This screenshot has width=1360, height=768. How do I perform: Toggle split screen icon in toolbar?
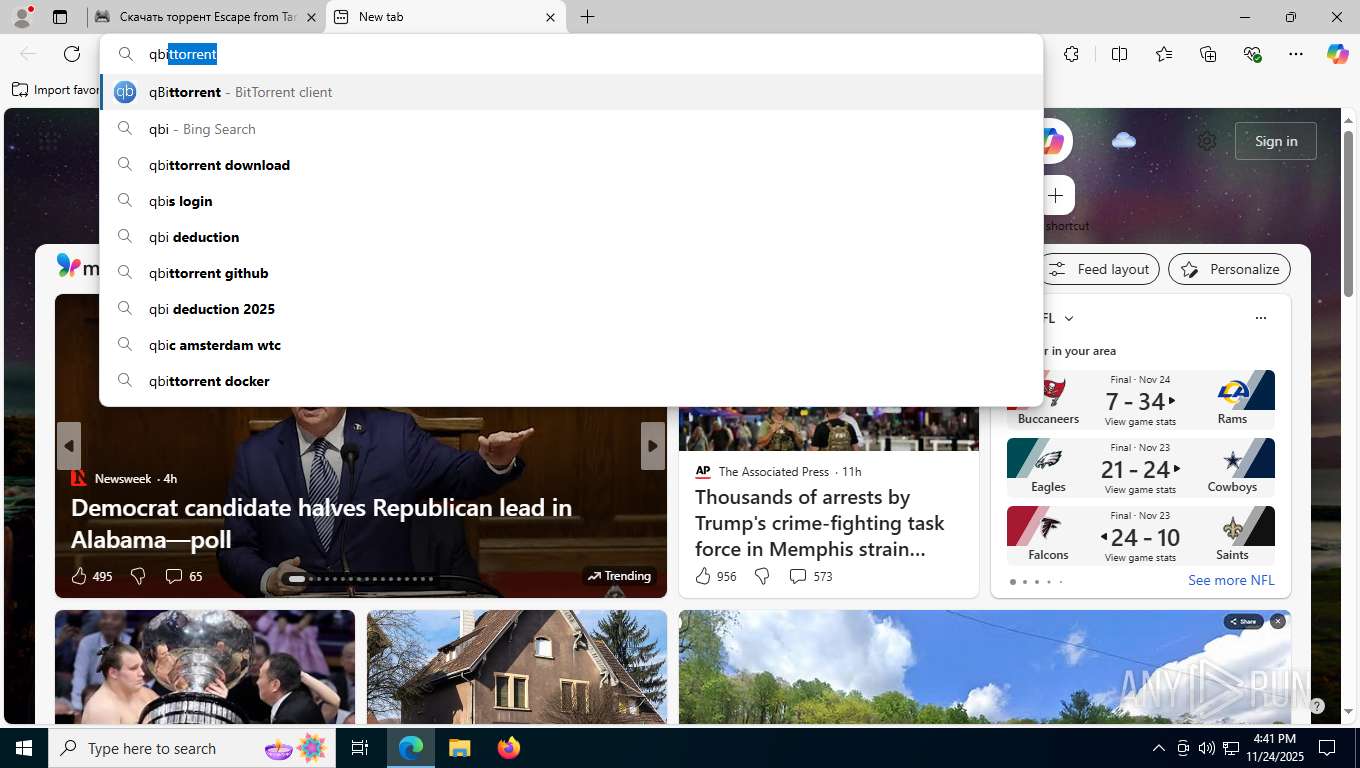tap(1119, 54)
